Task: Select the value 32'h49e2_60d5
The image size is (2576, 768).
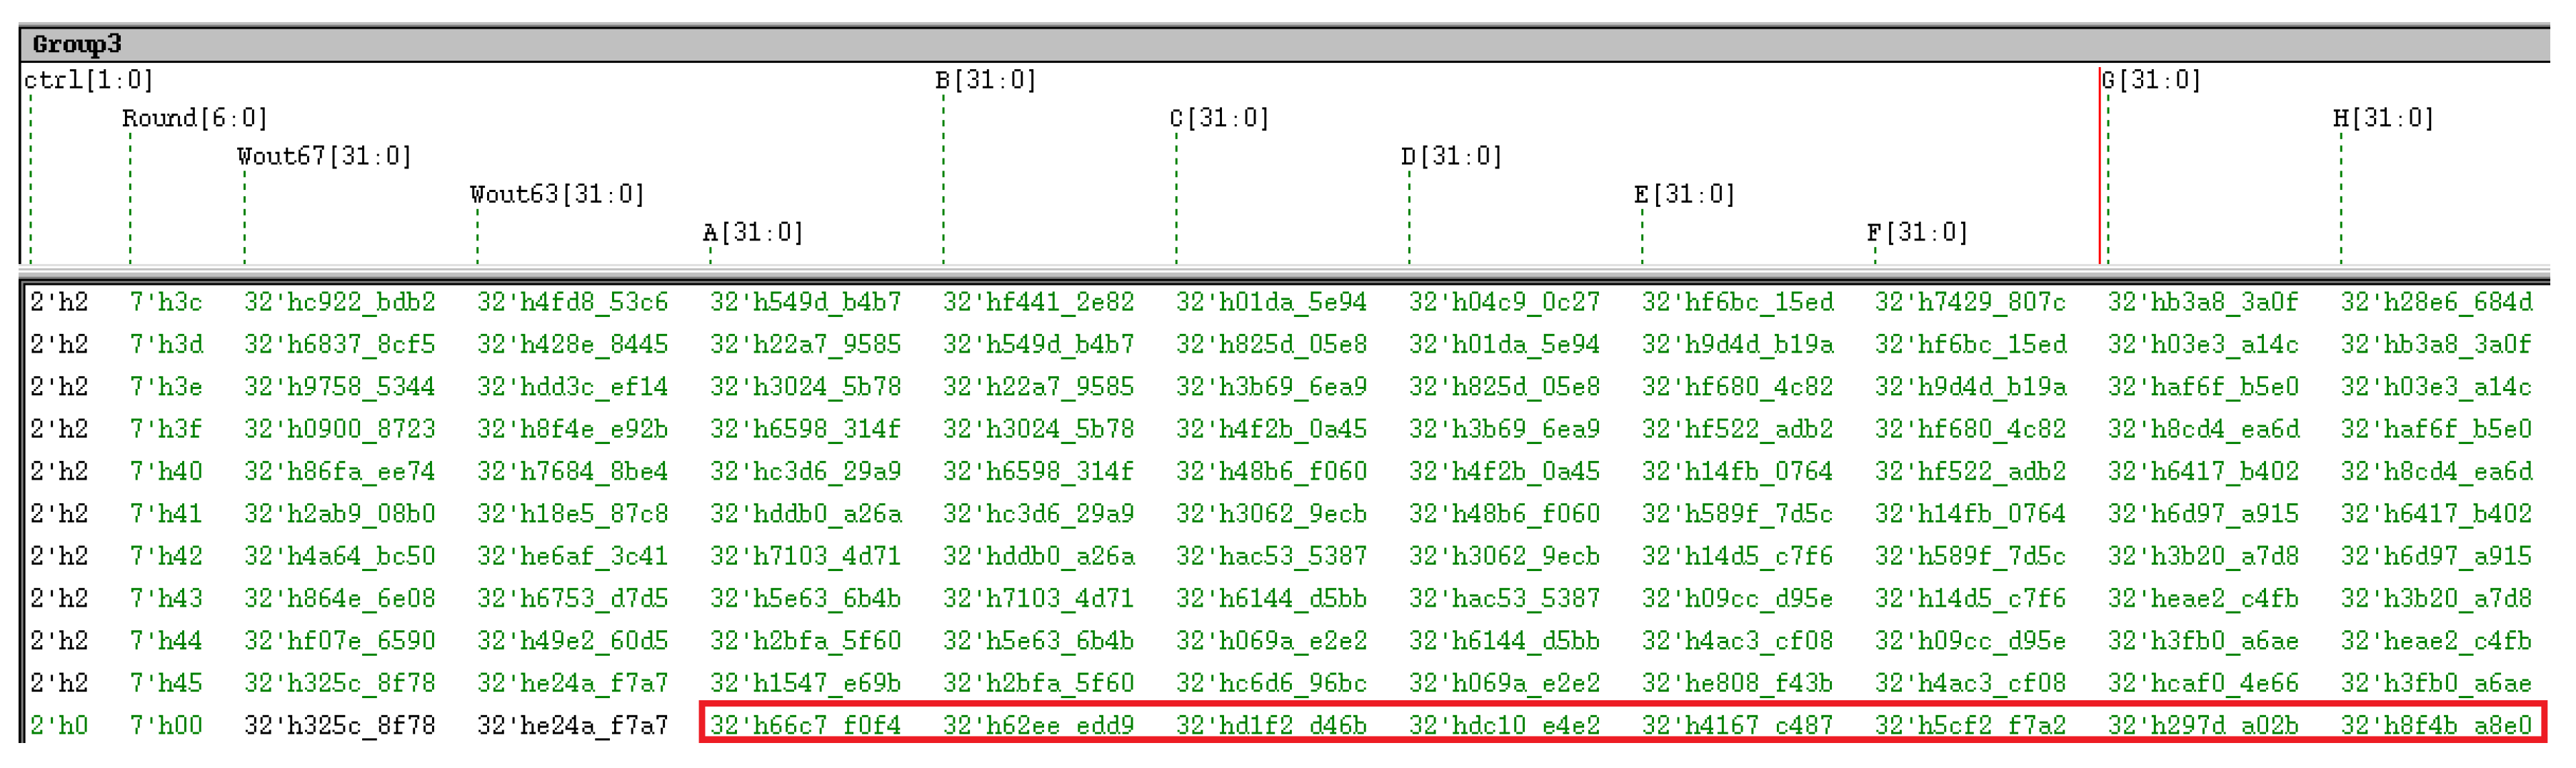Action: pos(573,641)
